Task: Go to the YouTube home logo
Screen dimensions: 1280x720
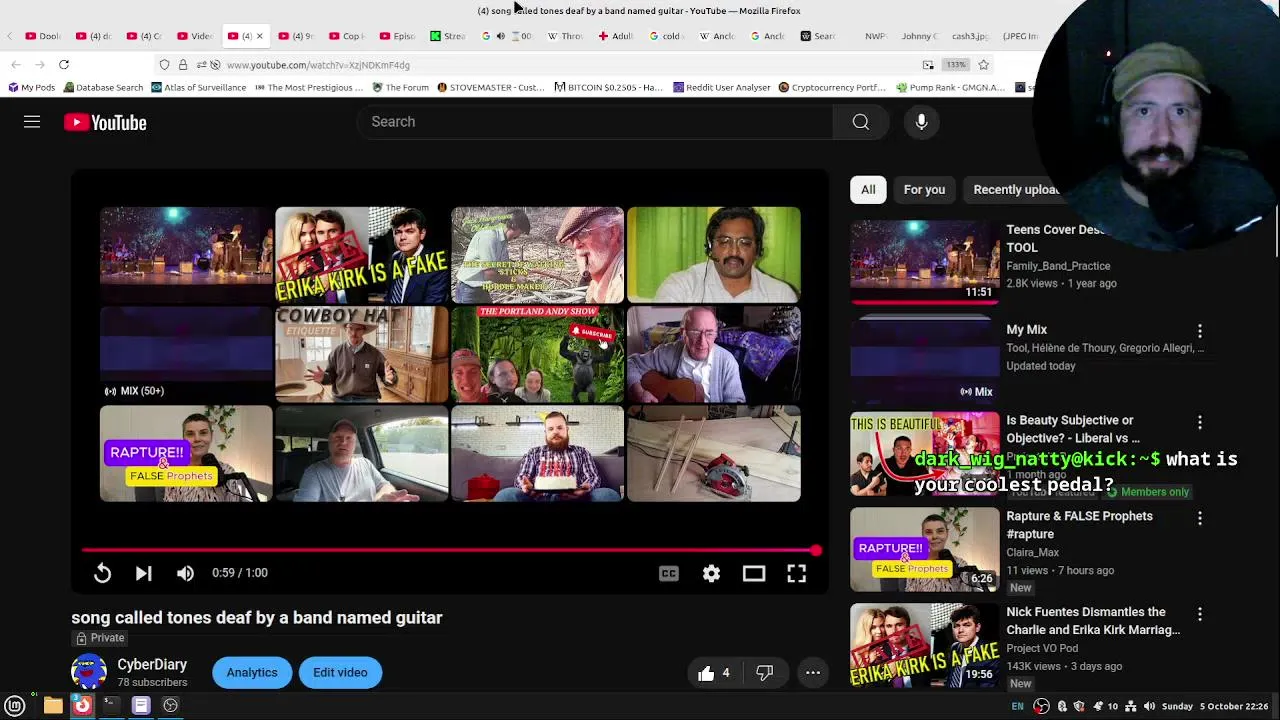Action: 105,122
